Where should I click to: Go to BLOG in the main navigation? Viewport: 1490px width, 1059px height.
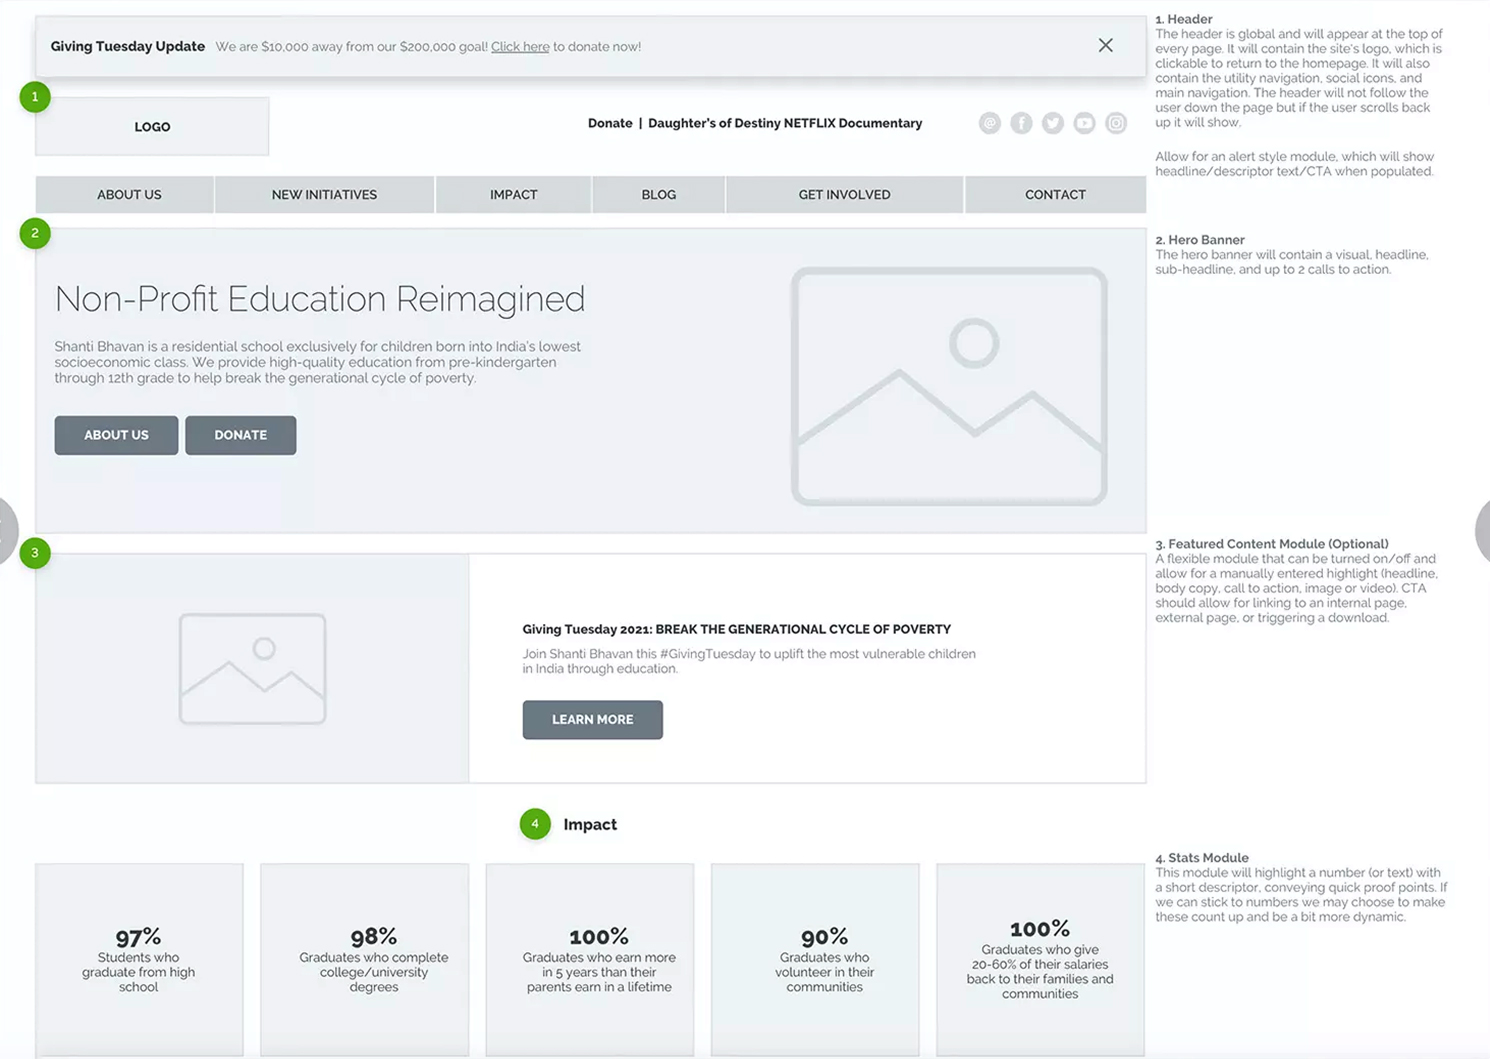[659, 195]
